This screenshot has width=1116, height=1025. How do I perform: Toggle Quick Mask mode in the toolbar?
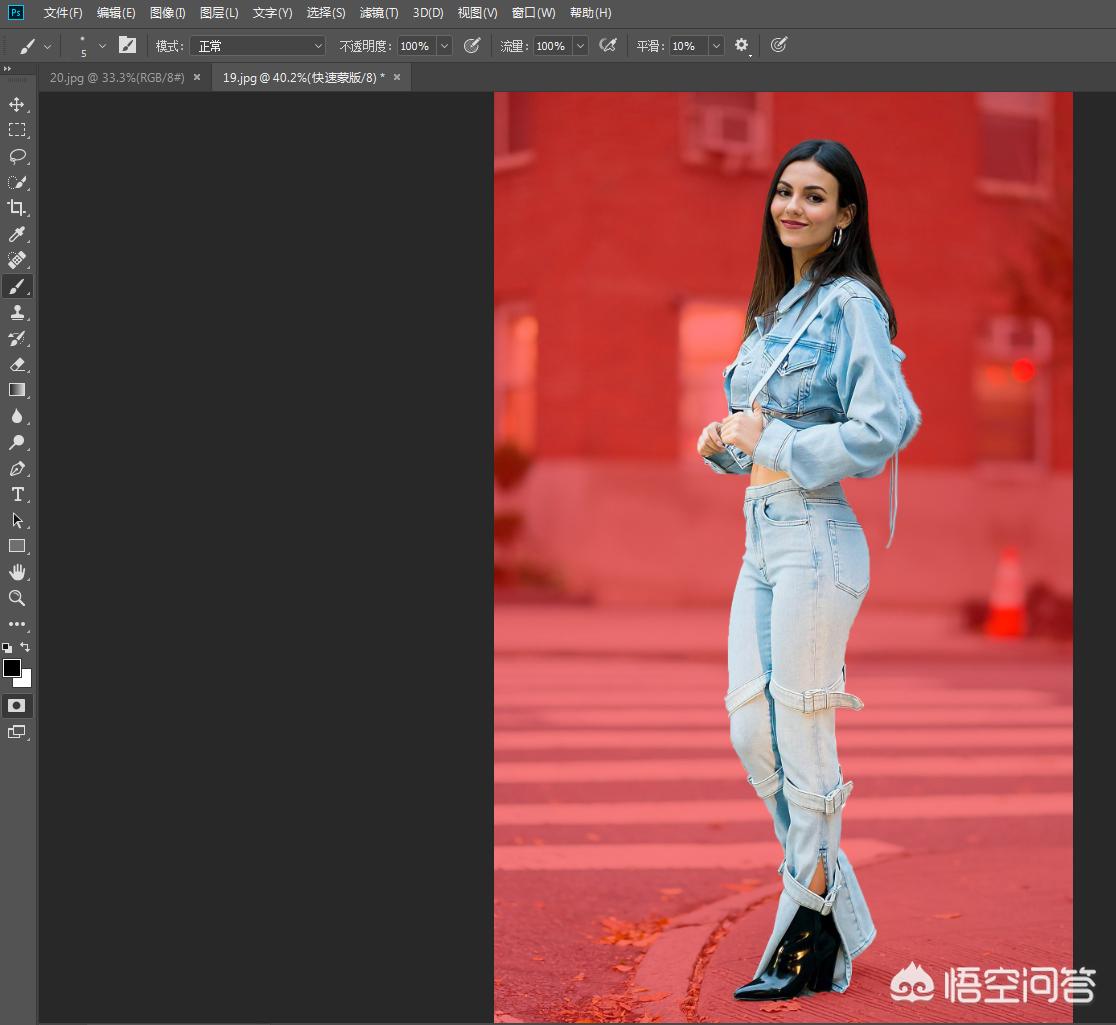pyautogui.click(x=17, y=705)
